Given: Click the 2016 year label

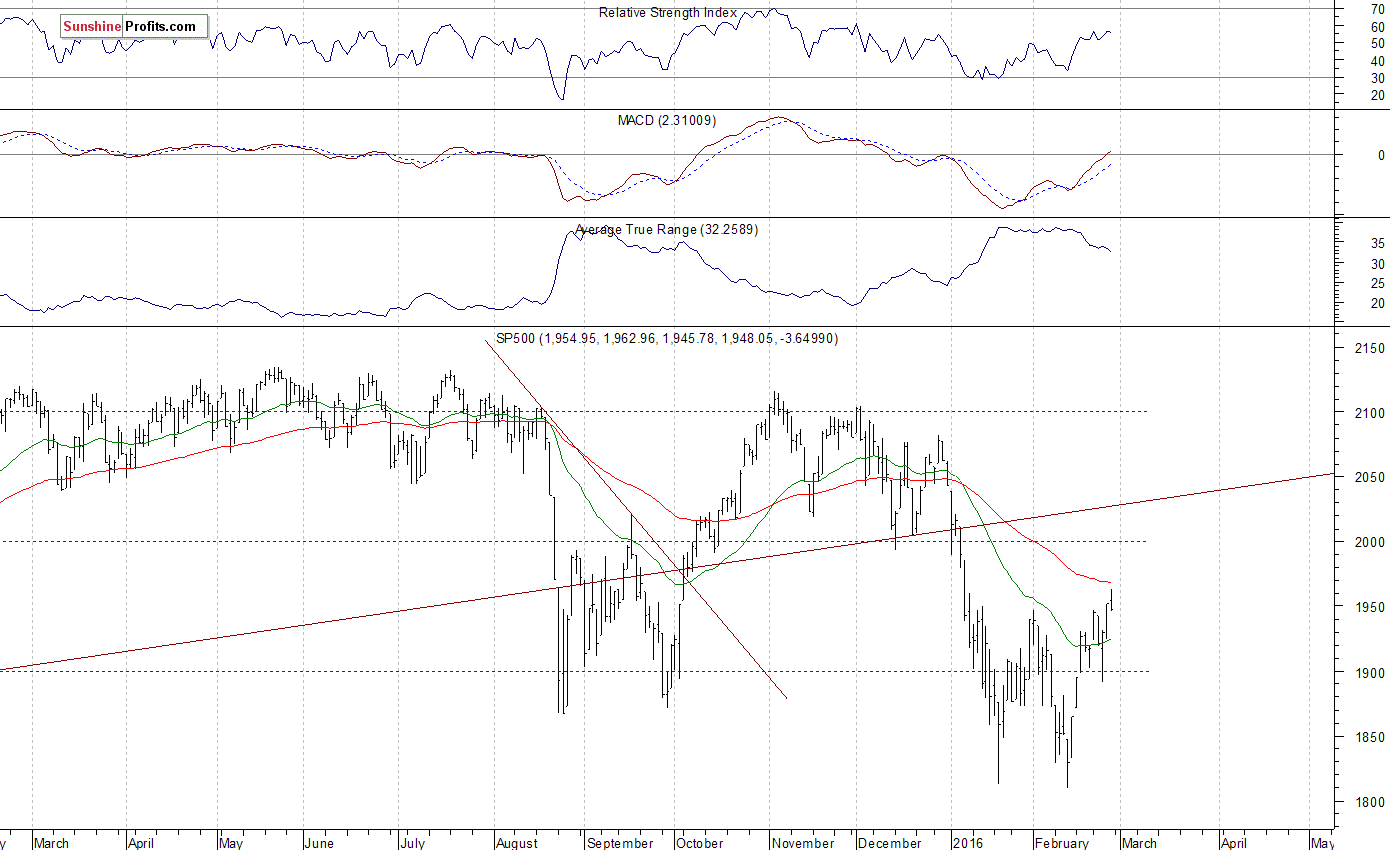Looking at the screenshot, I should 967,843.
